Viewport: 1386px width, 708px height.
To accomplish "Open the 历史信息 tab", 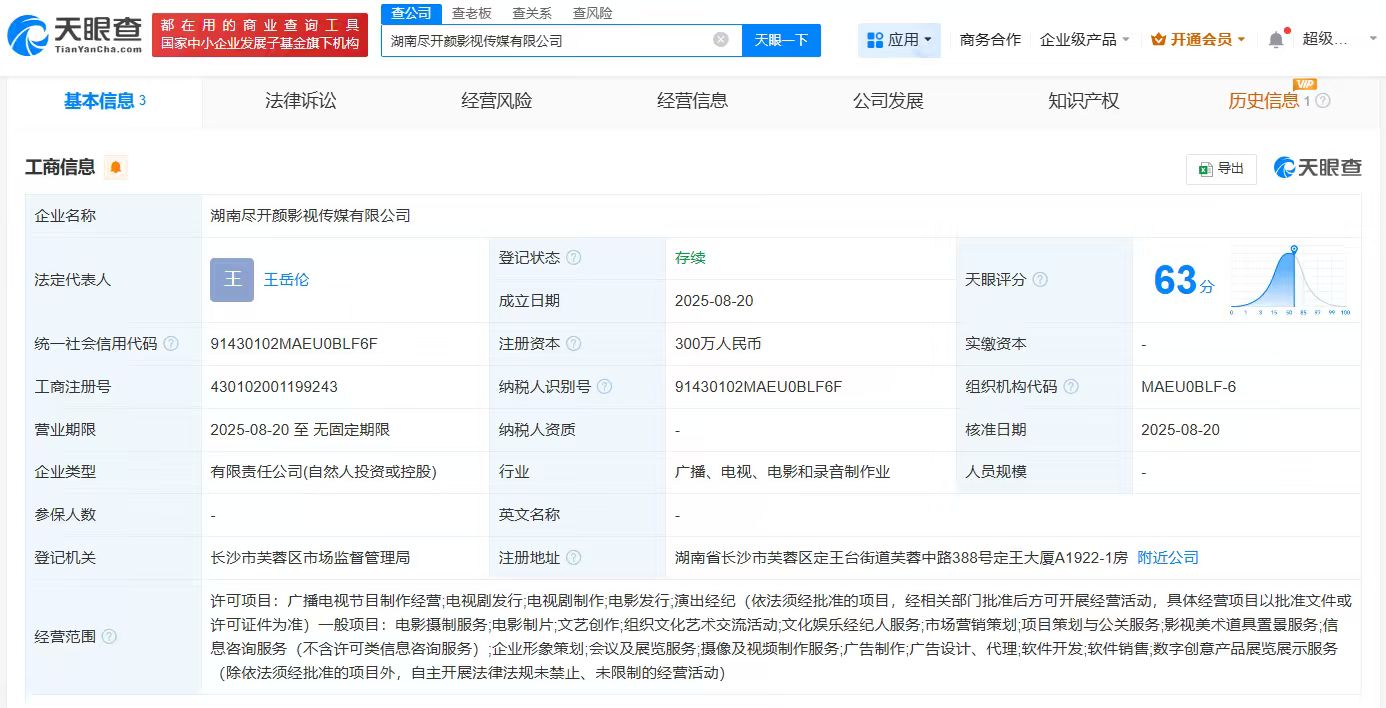I will click(x=1263, y=101).
